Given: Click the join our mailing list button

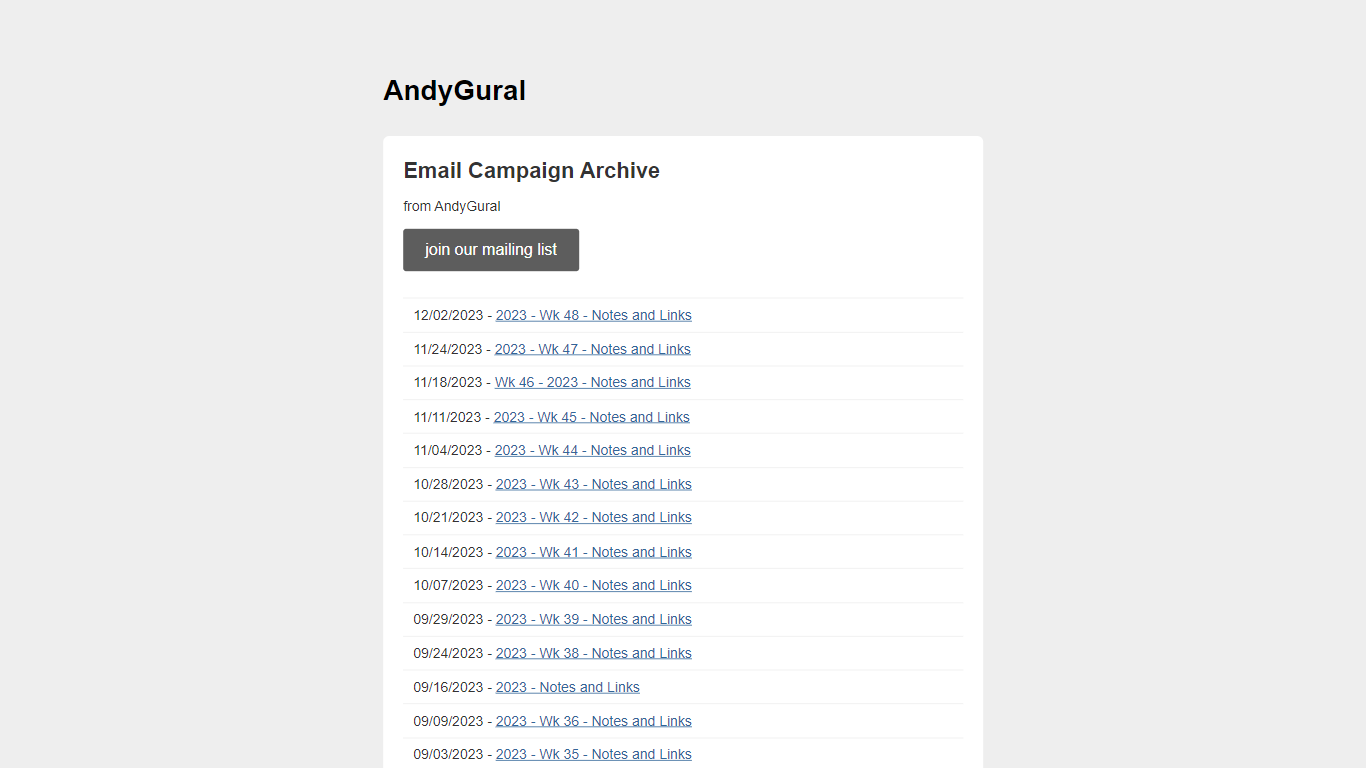Looking at the screenshot, I should (x=490, y=250).
